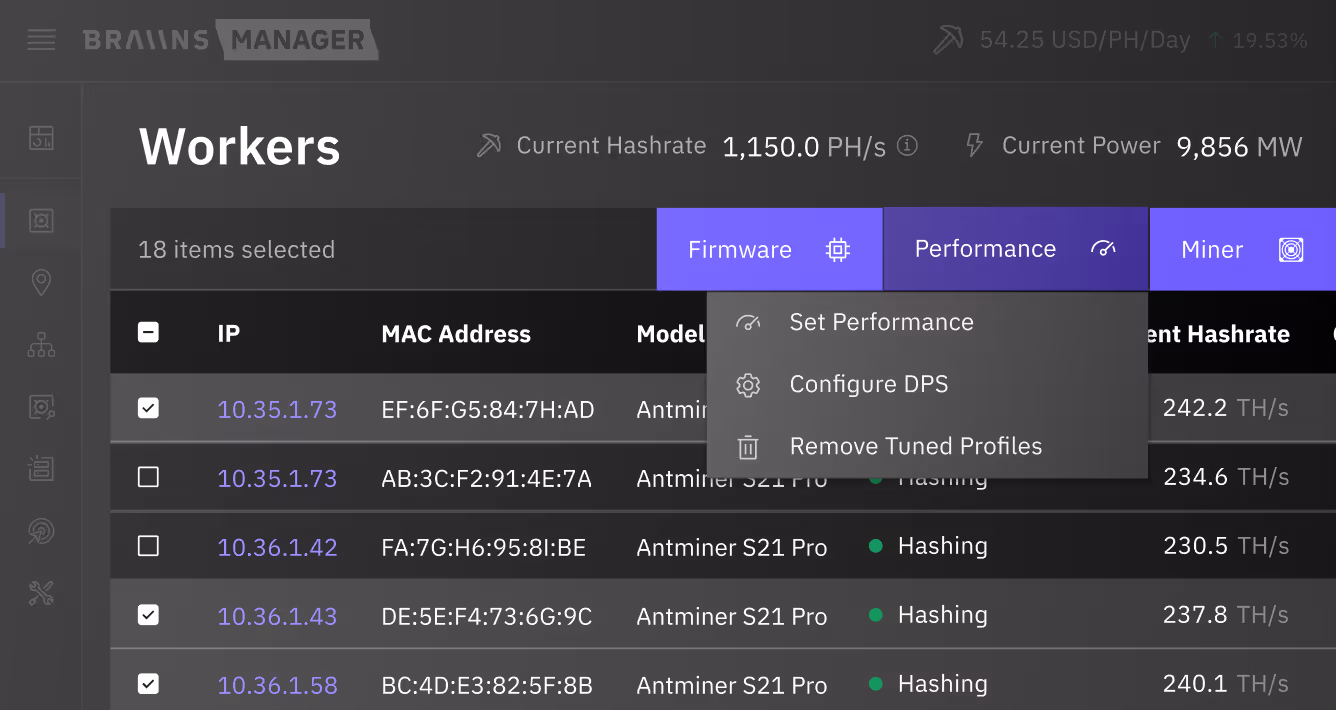Screen dimensions: 1336x710
Task: Click the 9,856 MW power total
Action: [x=1239, y=147]
